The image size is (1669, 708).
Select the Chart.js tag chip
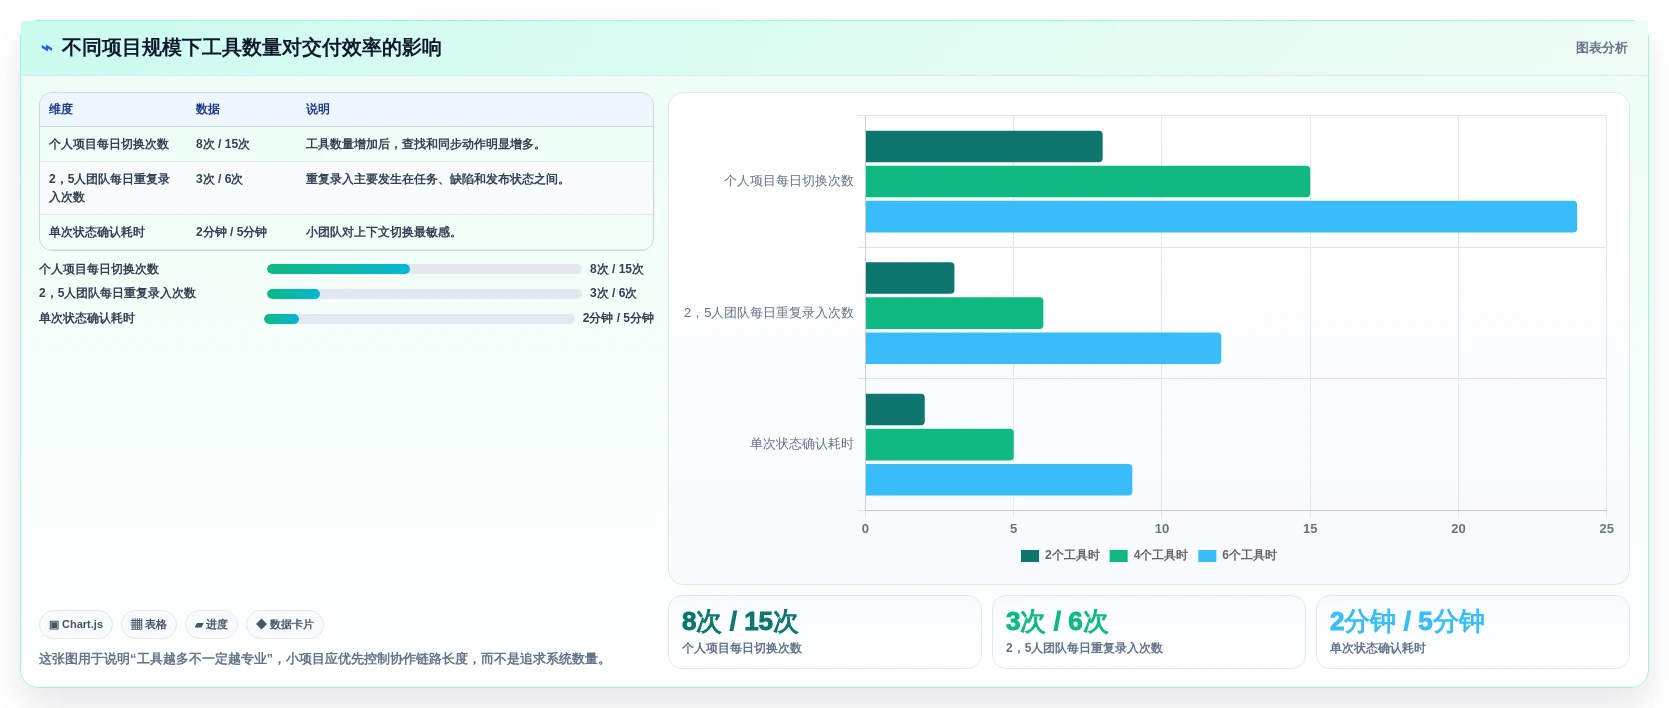point(76,625)
